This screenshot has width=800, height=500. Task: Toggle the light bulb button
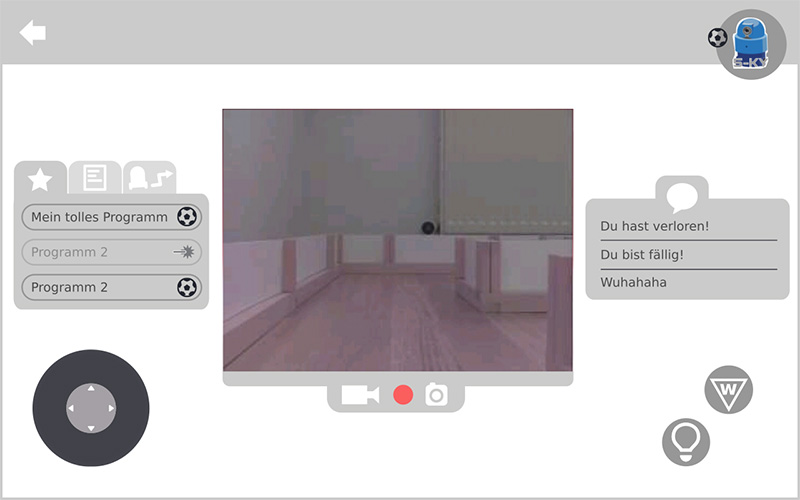click(686, 440)
